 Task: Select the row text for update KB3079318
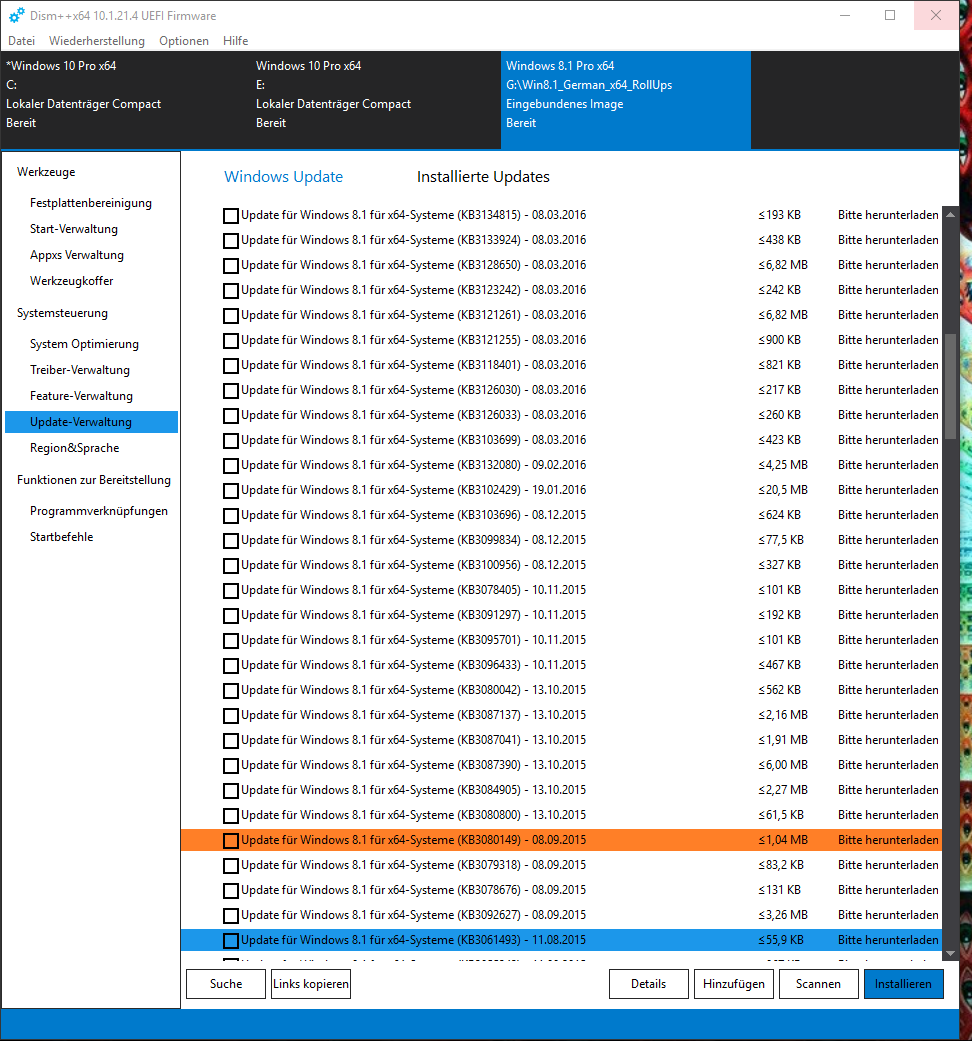414,865
